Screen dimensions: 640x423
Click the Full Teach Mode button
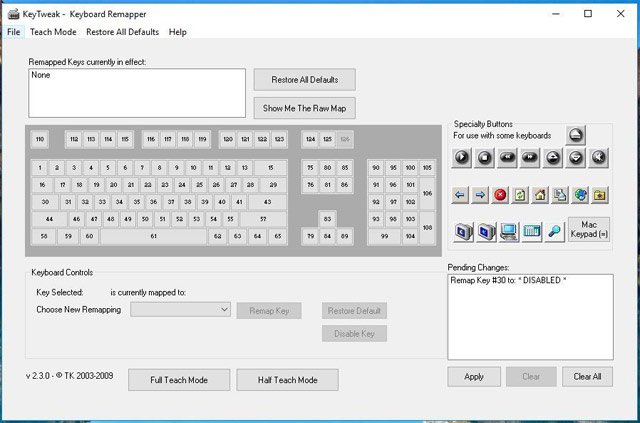coord(177,380)
